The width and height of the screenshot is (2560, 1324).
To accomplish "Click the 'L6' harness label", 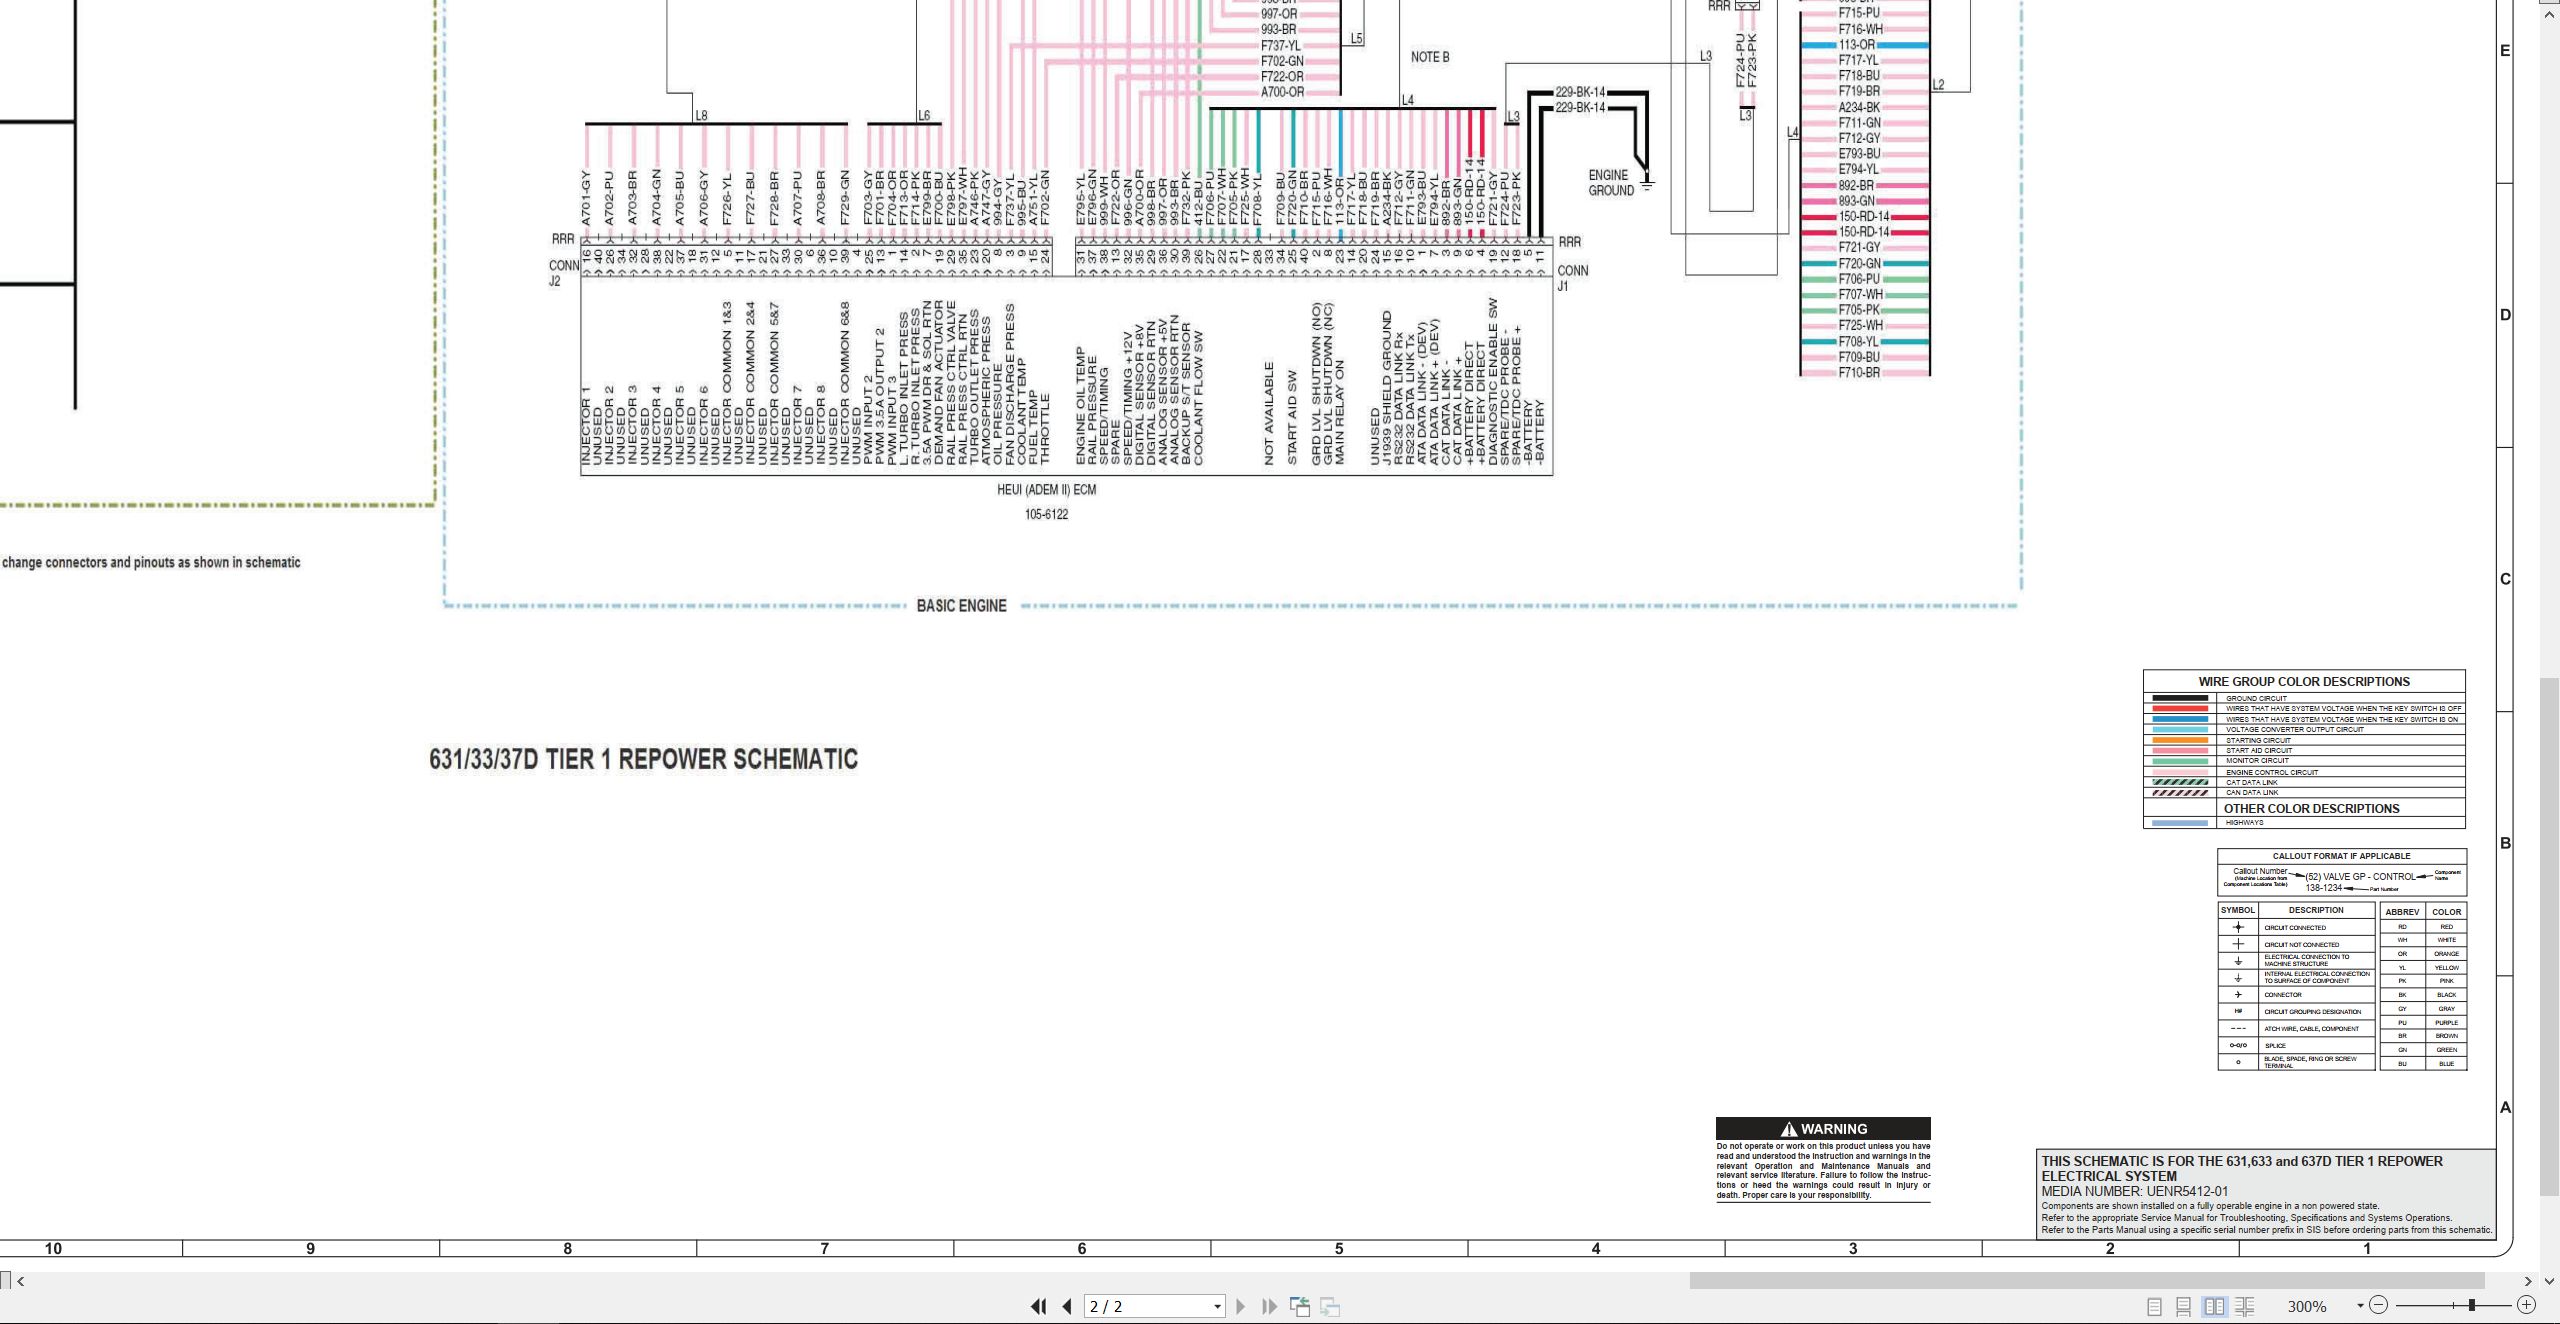I will click(924, 116).
